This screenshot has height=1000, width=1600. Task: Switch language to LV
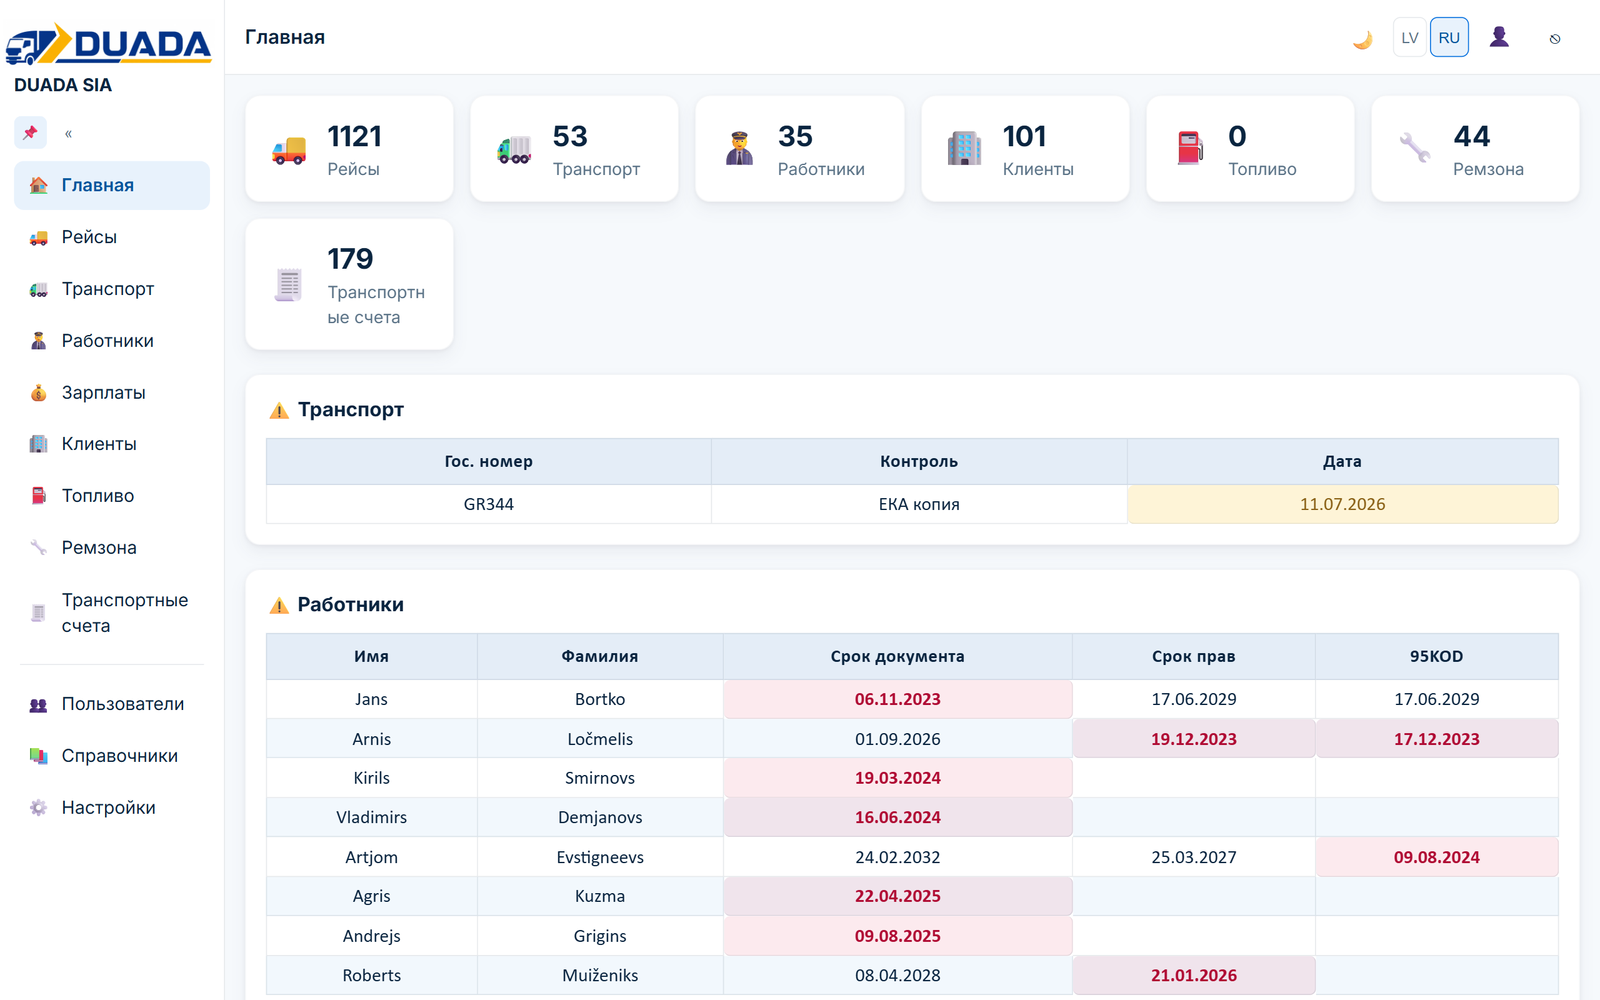click(1409, 38)
